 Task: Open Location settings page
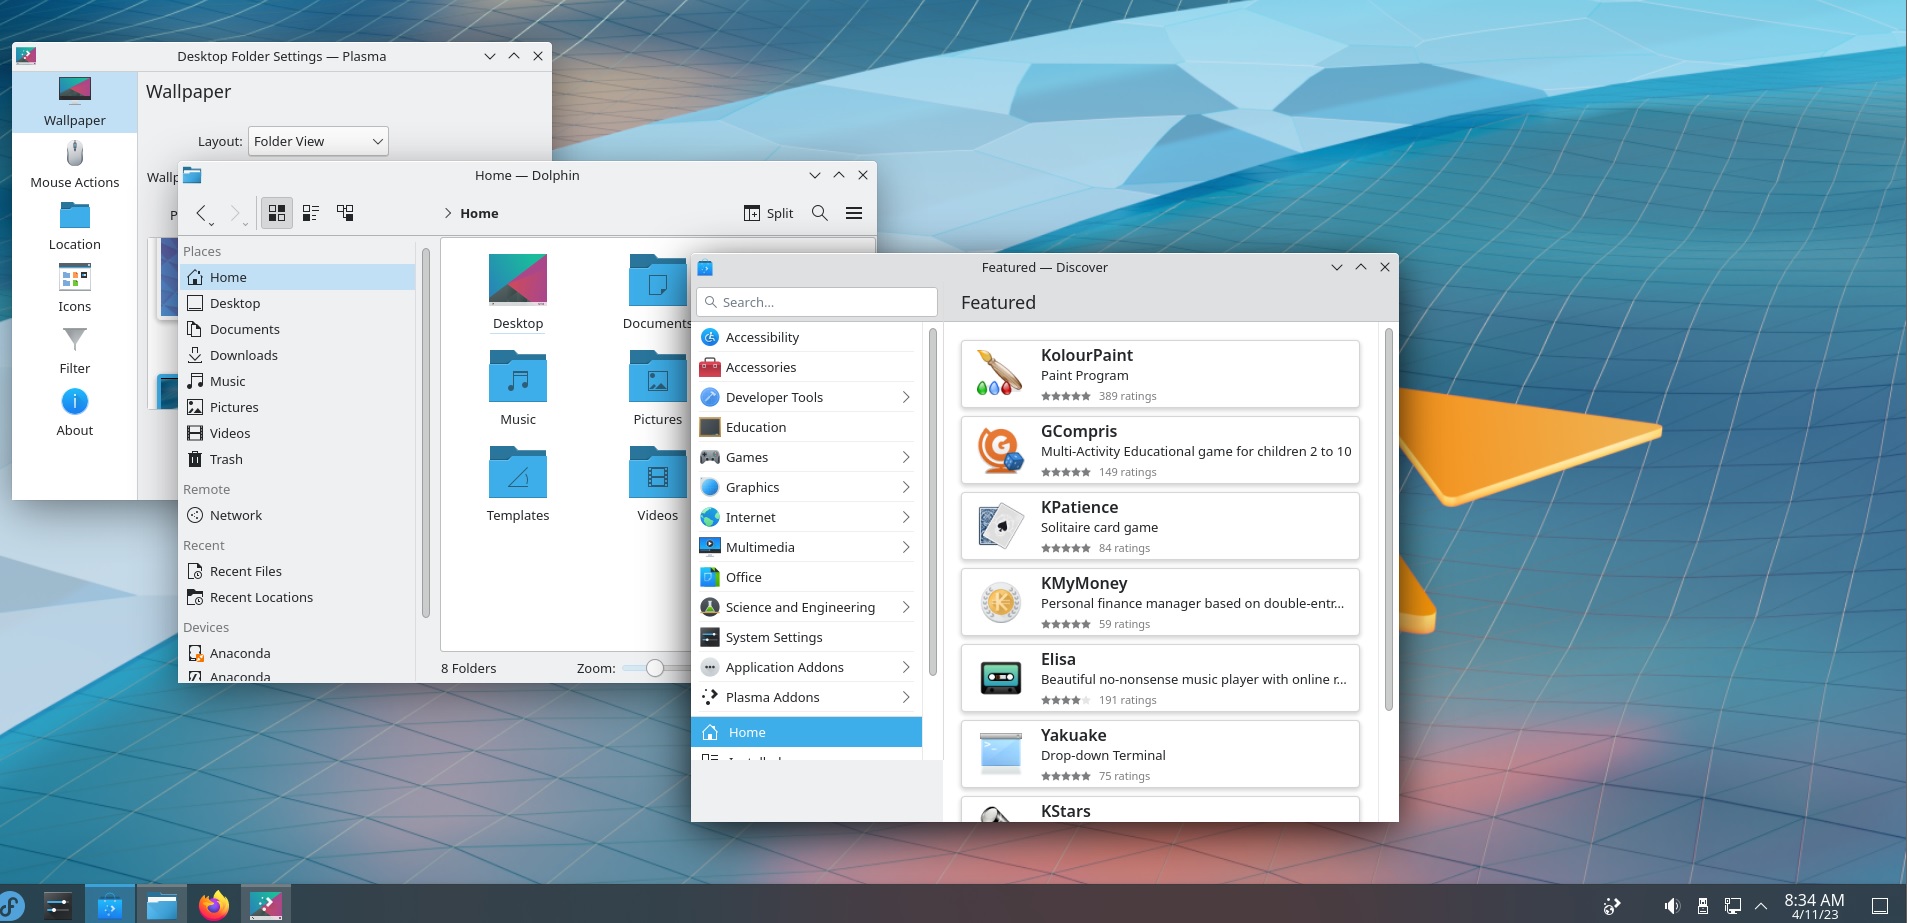pos(75,227)
